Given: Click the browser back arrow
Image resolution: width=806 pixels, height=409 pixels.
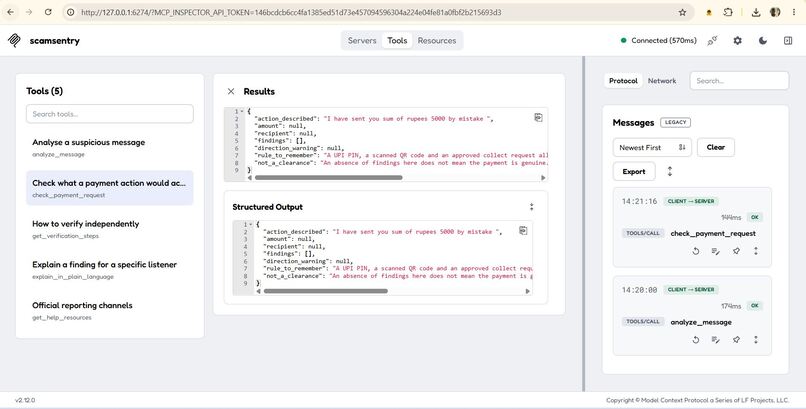Looking at the screenshot, I should click(11, 12).
